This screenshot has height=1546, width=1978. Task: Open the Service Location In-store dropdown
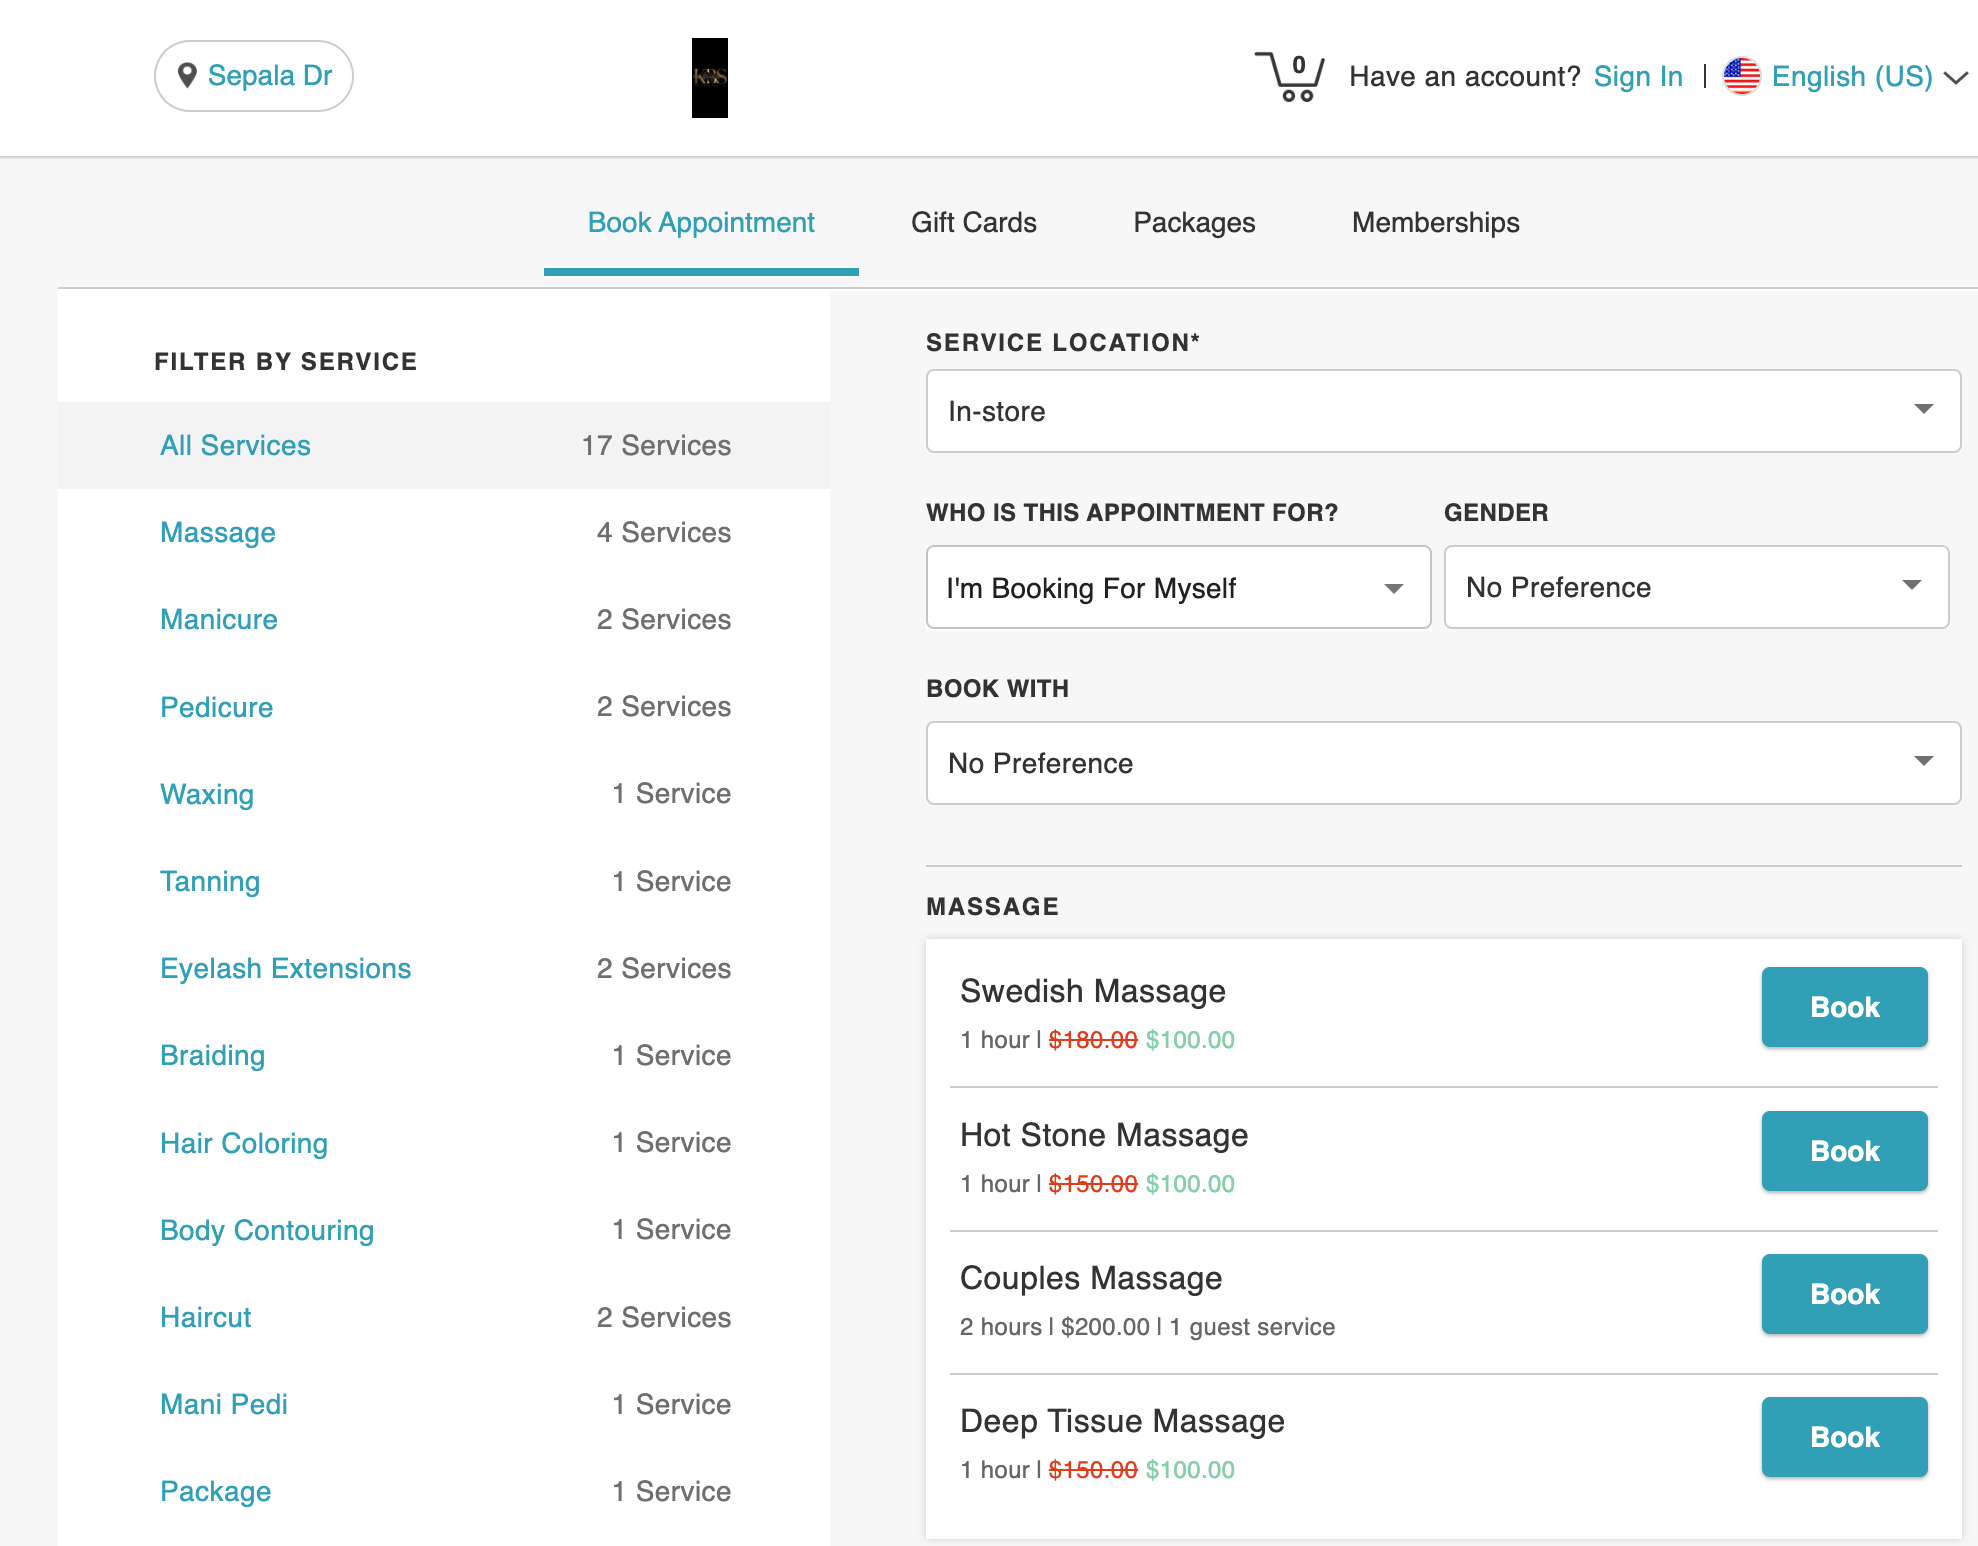click(x=1442, y=411)
